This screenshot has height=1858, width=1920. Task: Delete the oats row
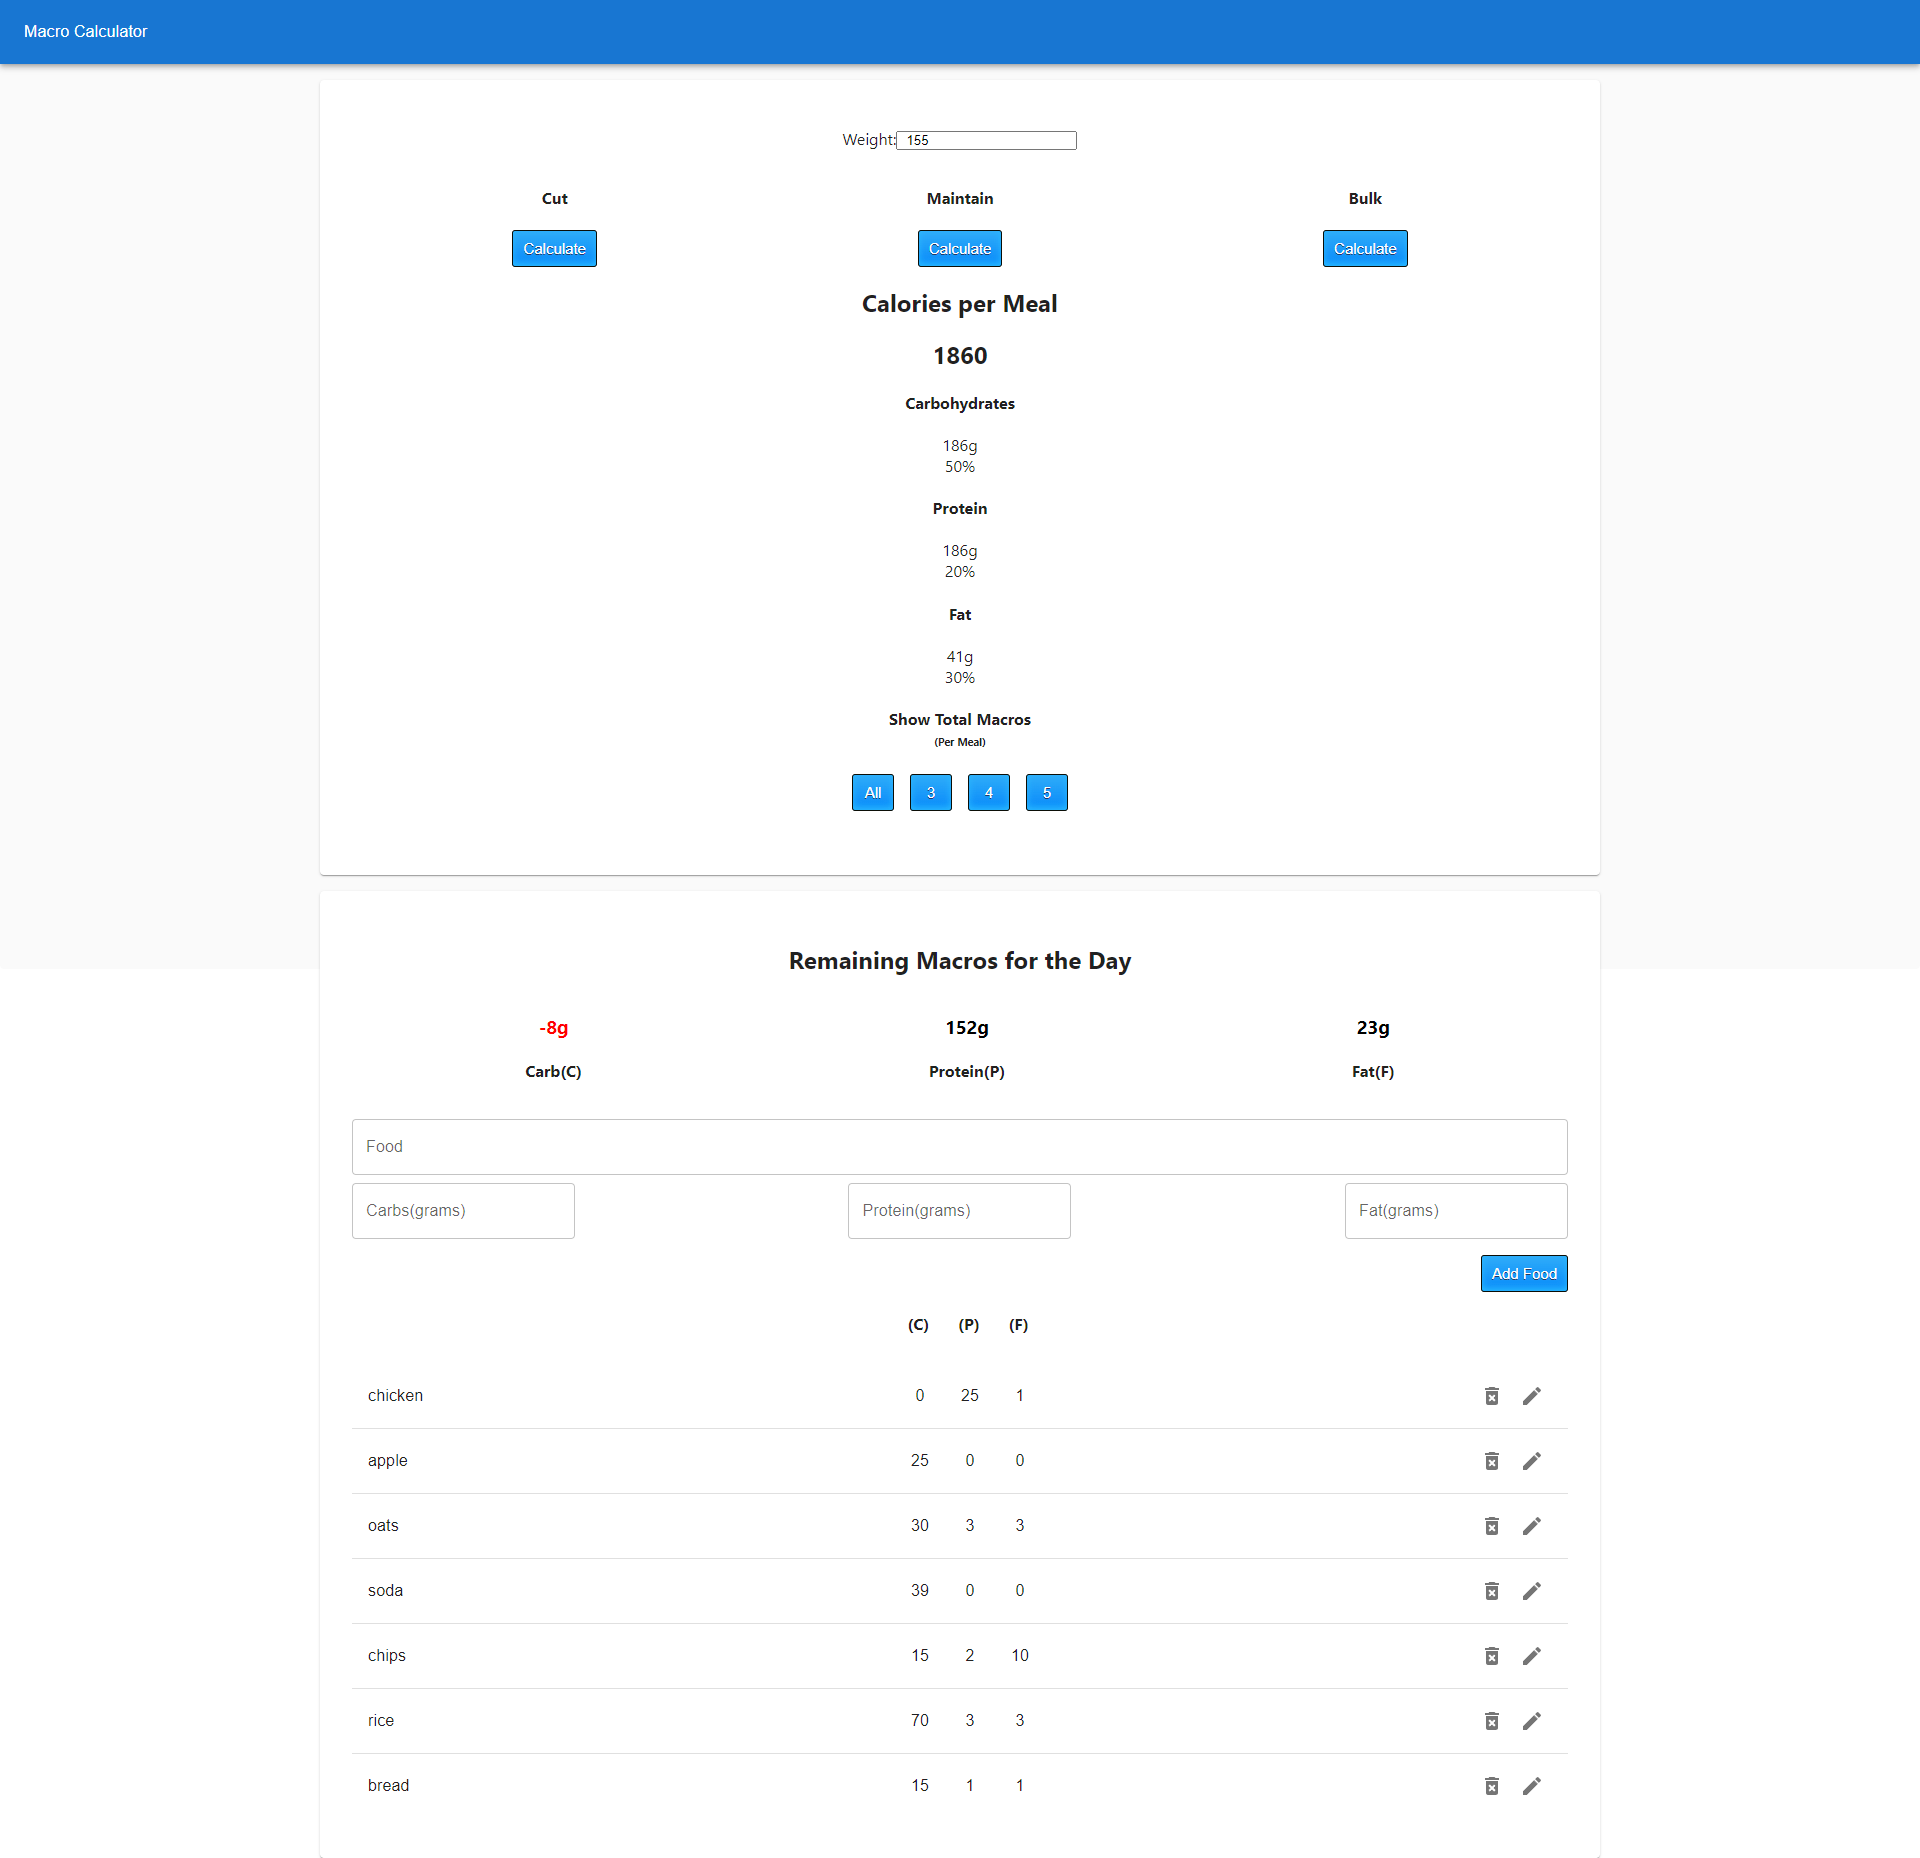coord(1491,1526)
